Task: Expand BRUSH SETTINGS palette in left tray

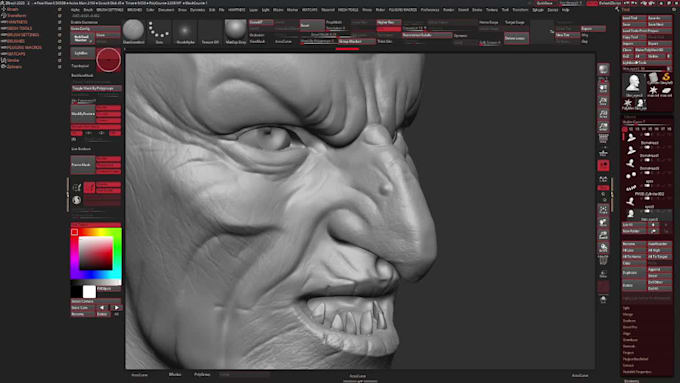Action: (x=23, y=35)
